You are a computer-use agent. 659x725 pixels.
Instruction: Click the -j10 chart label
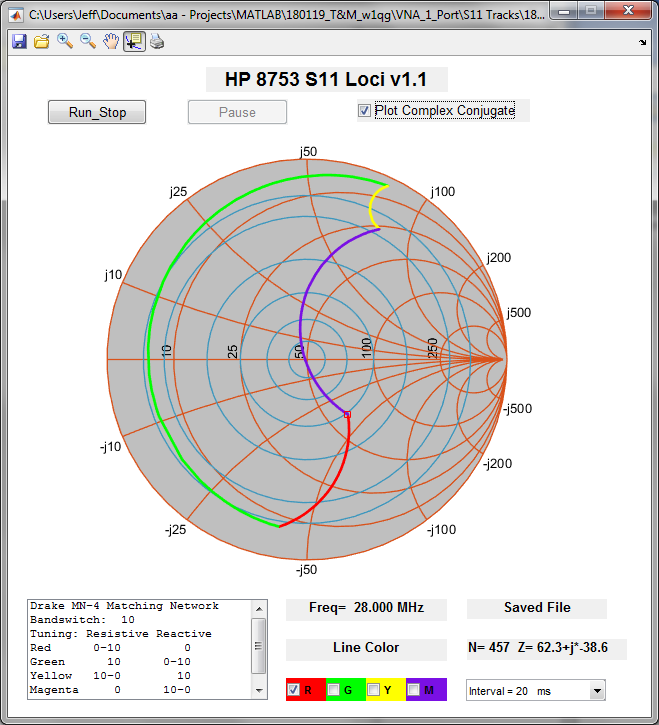[x=111, y=447]
